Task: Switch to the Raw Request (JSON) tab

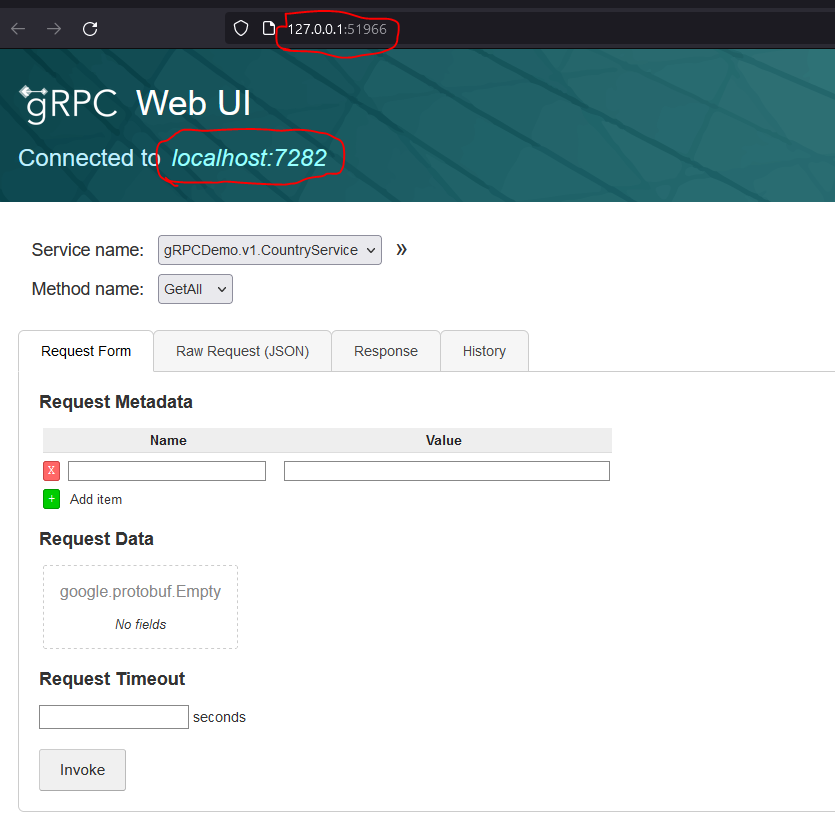Action: click(x=242, y=351)
